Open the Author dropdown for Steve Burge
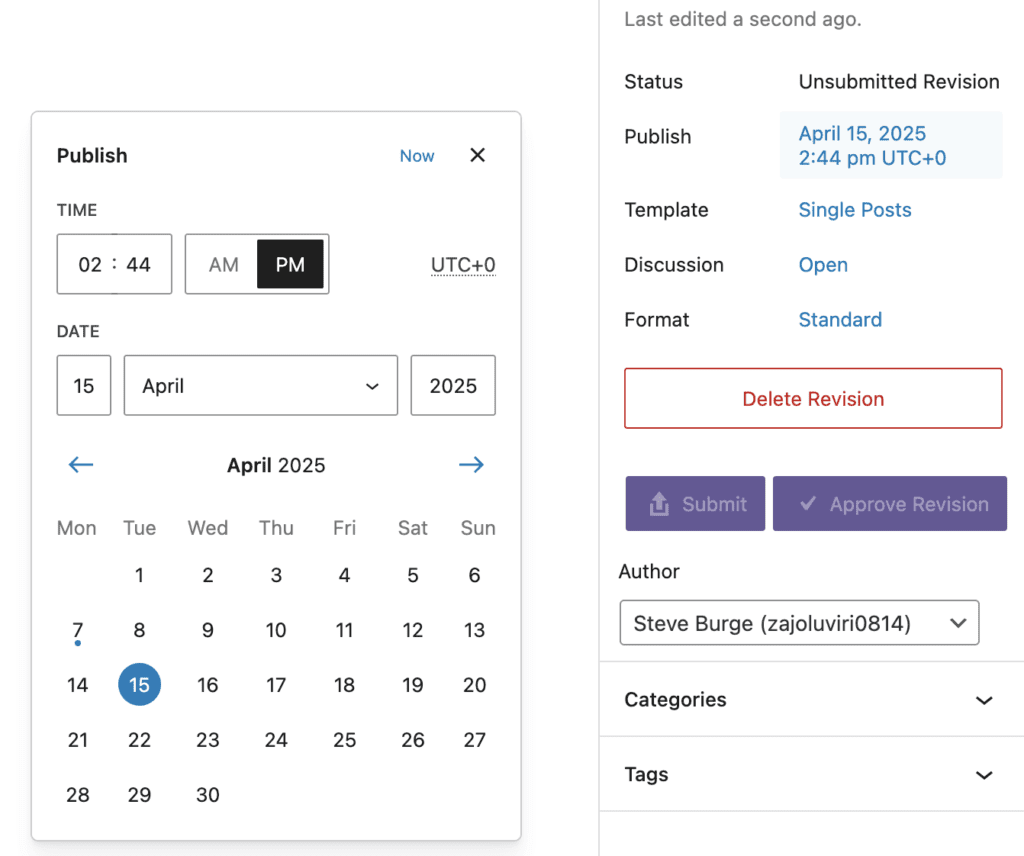This screenshot has height=856, width=1024. 799,623
